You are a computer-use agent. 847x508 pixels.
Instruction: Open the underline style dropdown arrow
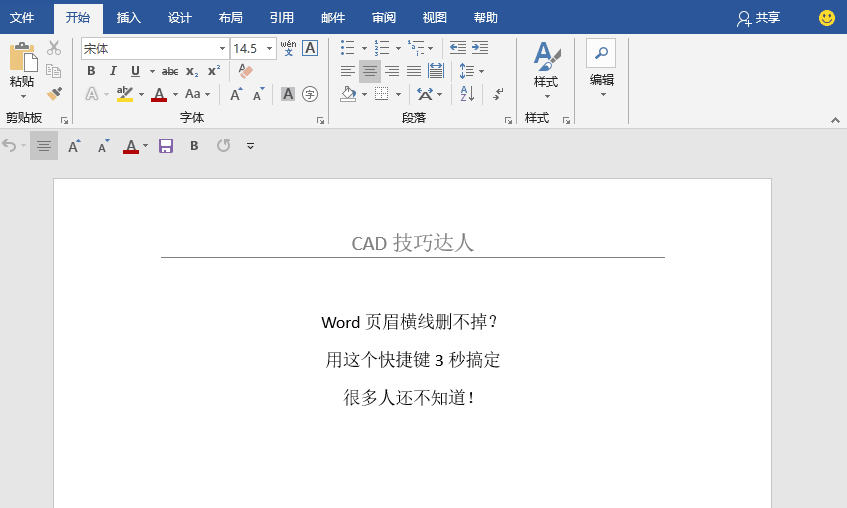coord(152,71)
